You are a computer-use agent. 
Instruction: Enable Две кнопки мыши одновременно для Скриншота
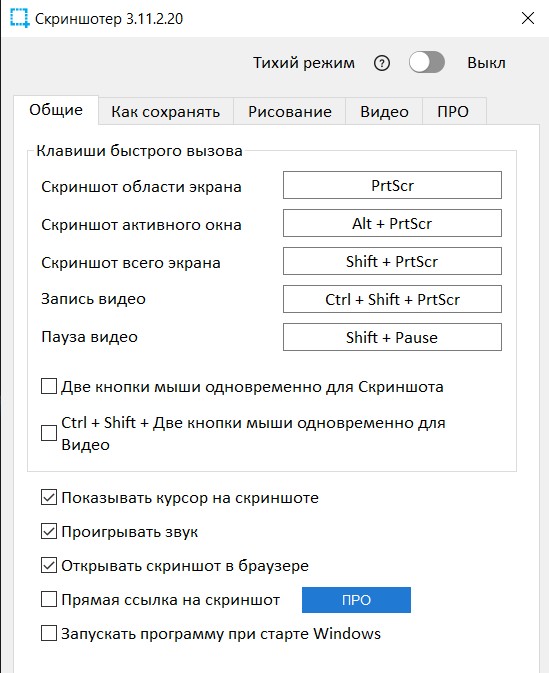pyautogui.click(x=49, y=386)
